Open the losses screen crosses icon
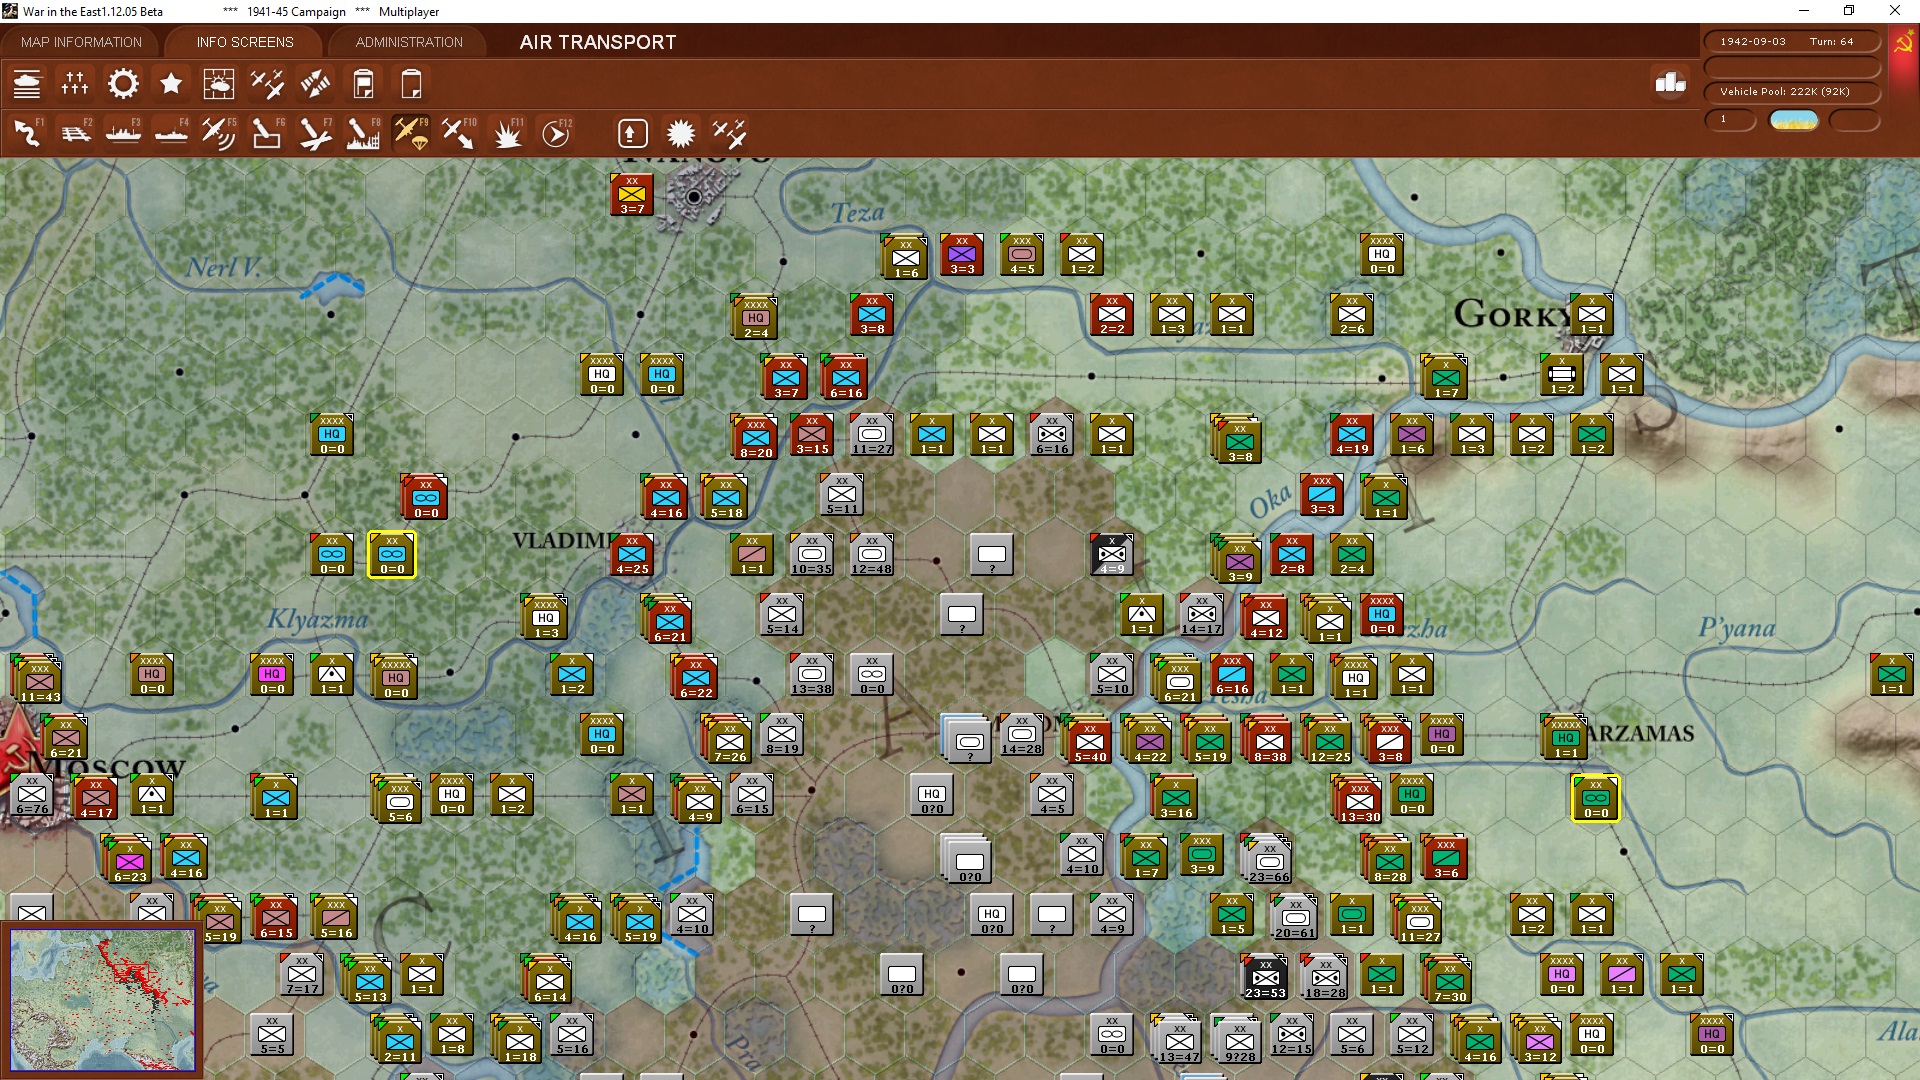This screenshot has height=1080, width=1920. [75, 84]
